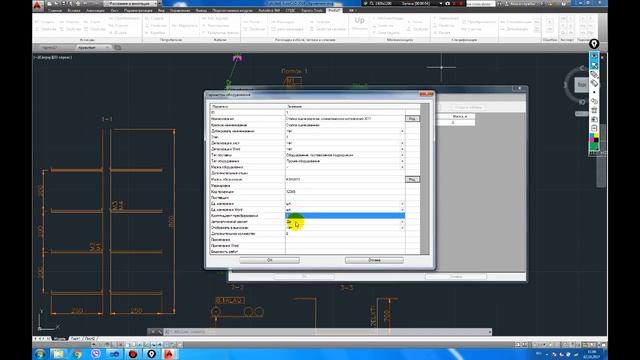Click the ViewCube top face
Viewport: 640px width, 360px height.
pyautogui.click(x=581, y=85)
